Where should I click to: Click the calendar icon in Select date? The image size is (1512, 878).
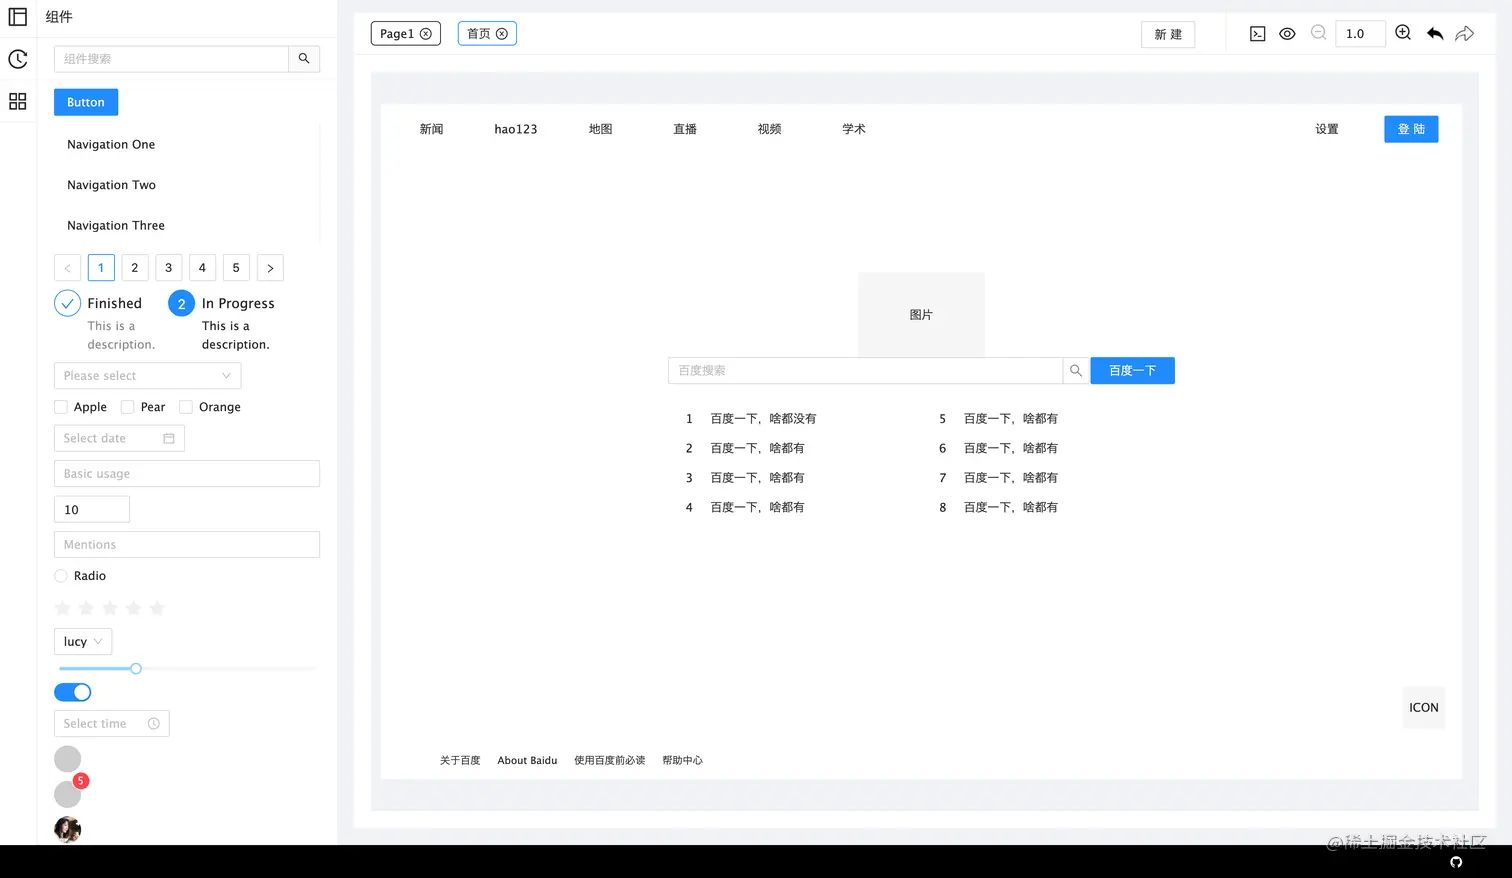coord(169,438)
